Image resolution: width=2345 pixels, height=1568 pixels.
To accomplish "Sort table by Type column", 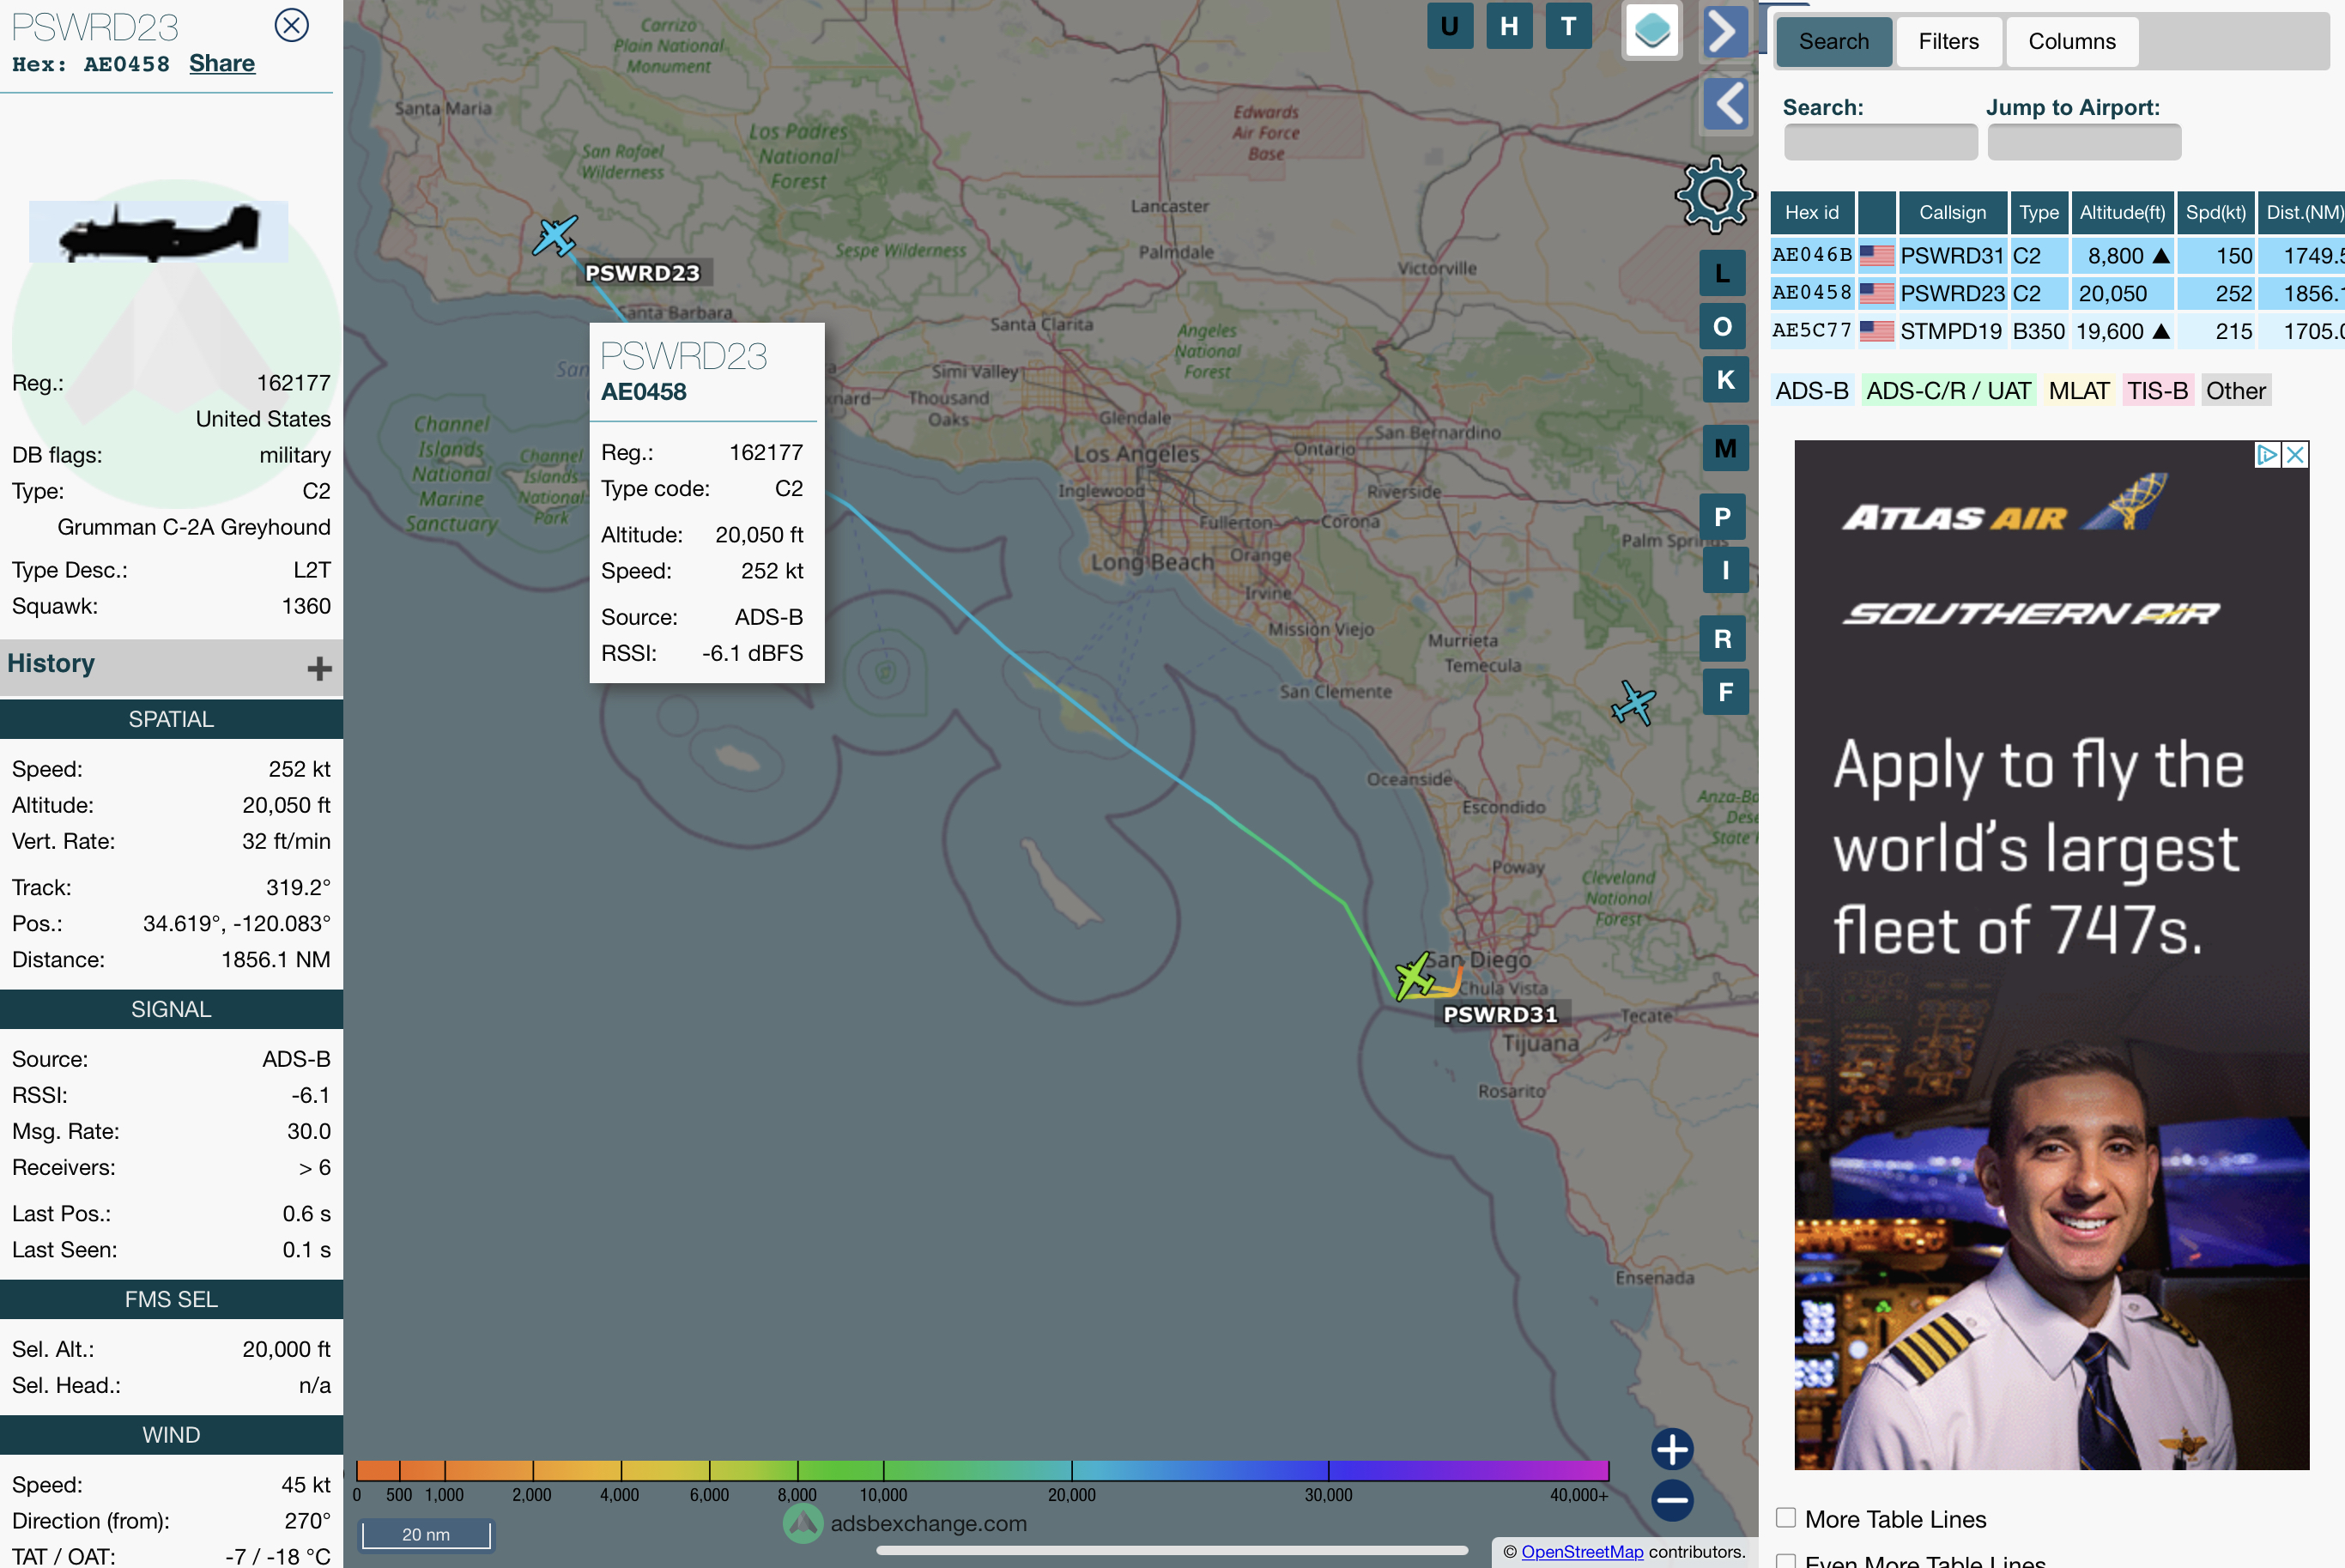I will [x=2038, y=212].
